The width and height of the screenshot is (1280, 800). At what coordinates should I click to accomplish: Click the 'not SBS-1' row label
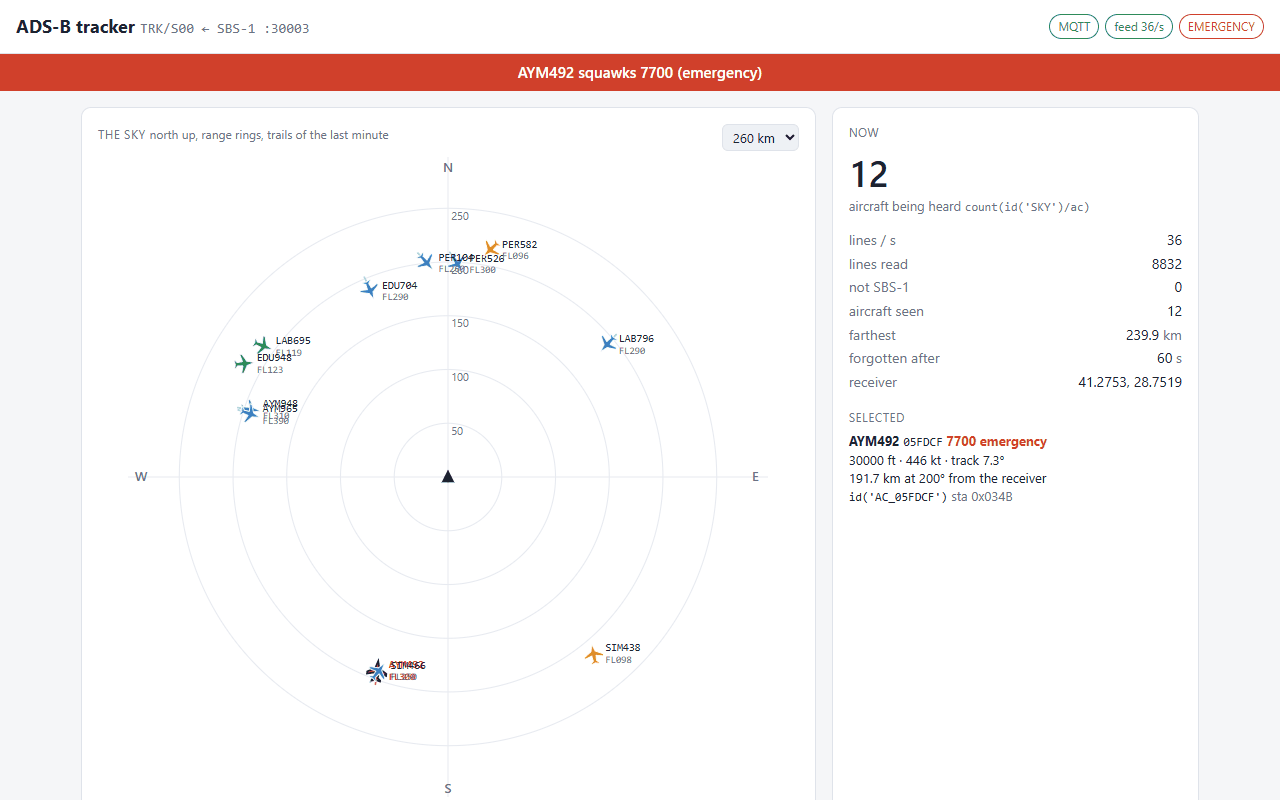coord(879,288)
